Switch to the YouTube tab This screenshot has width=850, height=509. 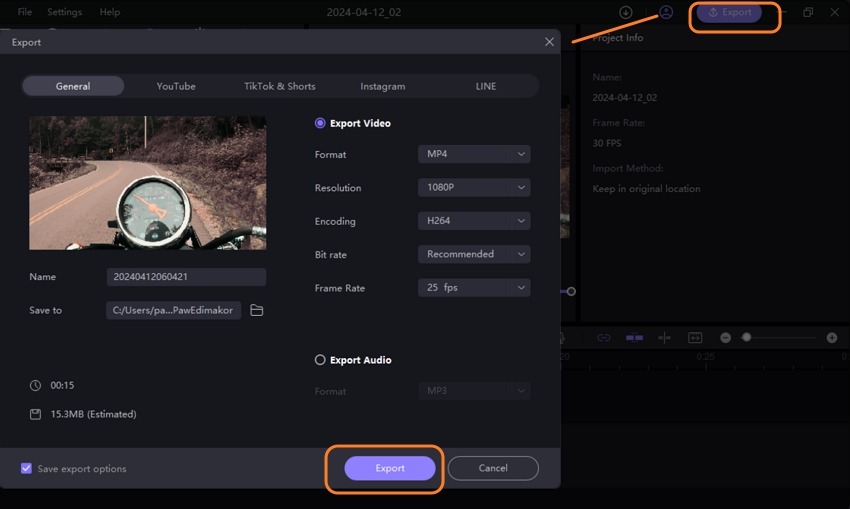coord(176,86)
